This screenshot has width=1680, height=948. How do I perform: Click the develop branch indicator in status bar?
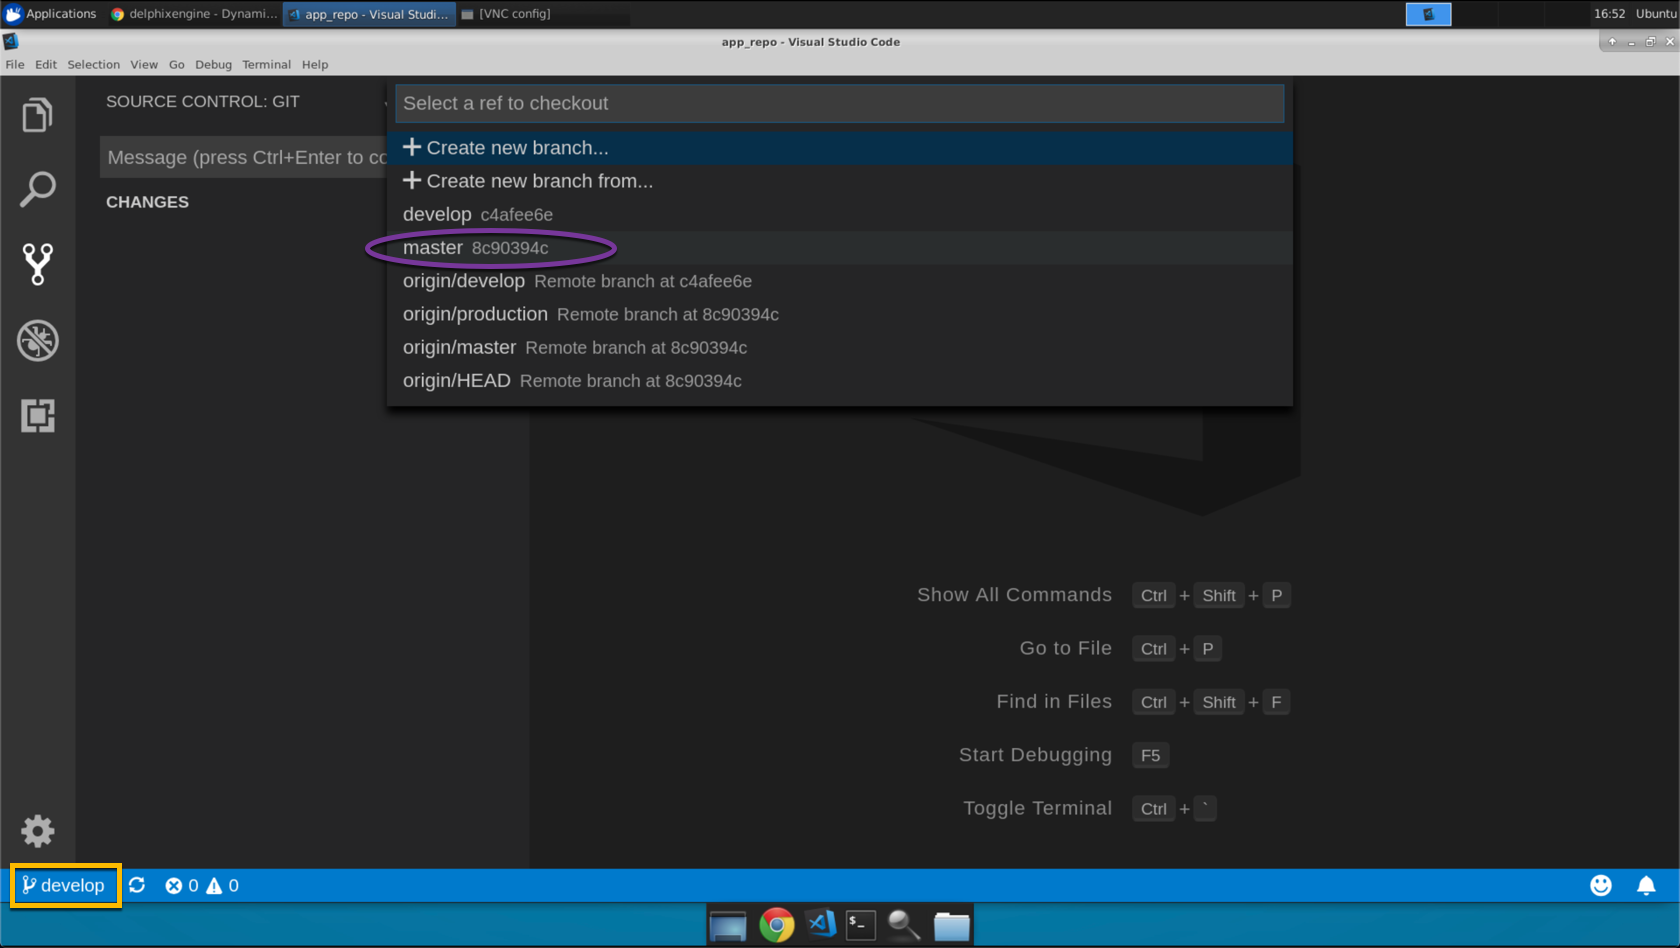pyautogui.click(x=64, y=885)
